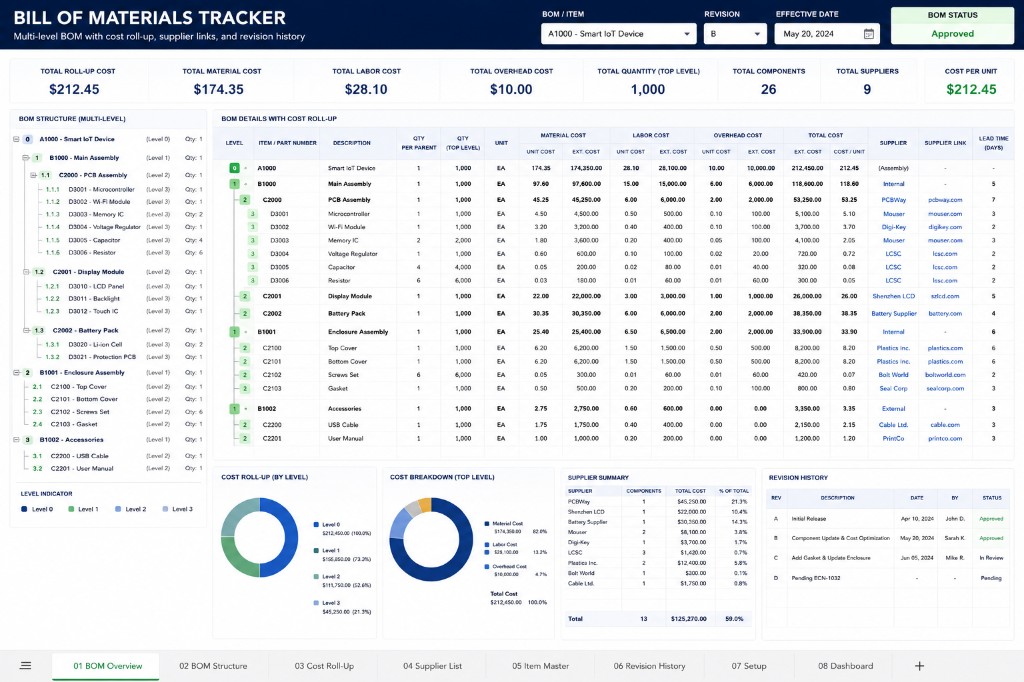Click Plastics Inc. supplier for Top Cover row

(x=893, y=348)
